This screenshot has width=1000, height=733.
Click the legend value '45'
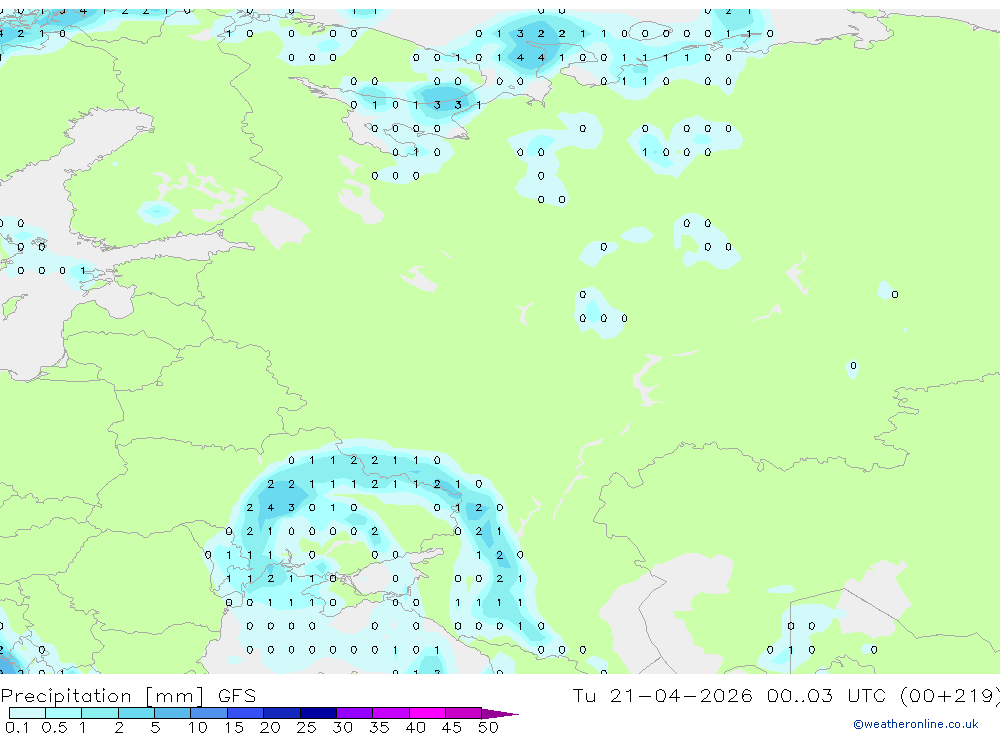[x=452, y=727]
